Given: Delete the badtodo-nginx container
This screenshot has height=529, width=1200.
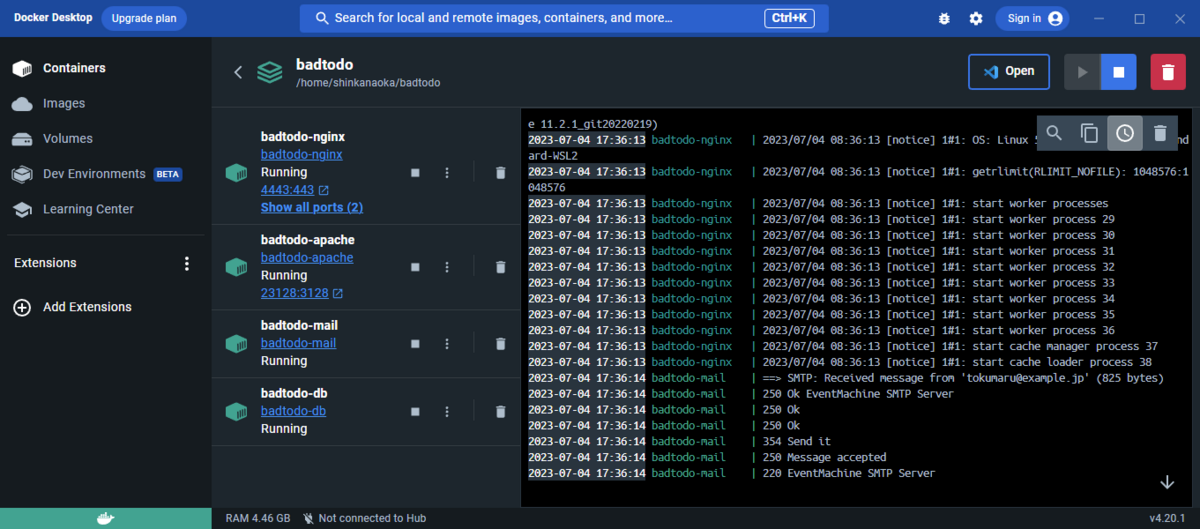Looking at the screenshot, I should tap(500, 173).
